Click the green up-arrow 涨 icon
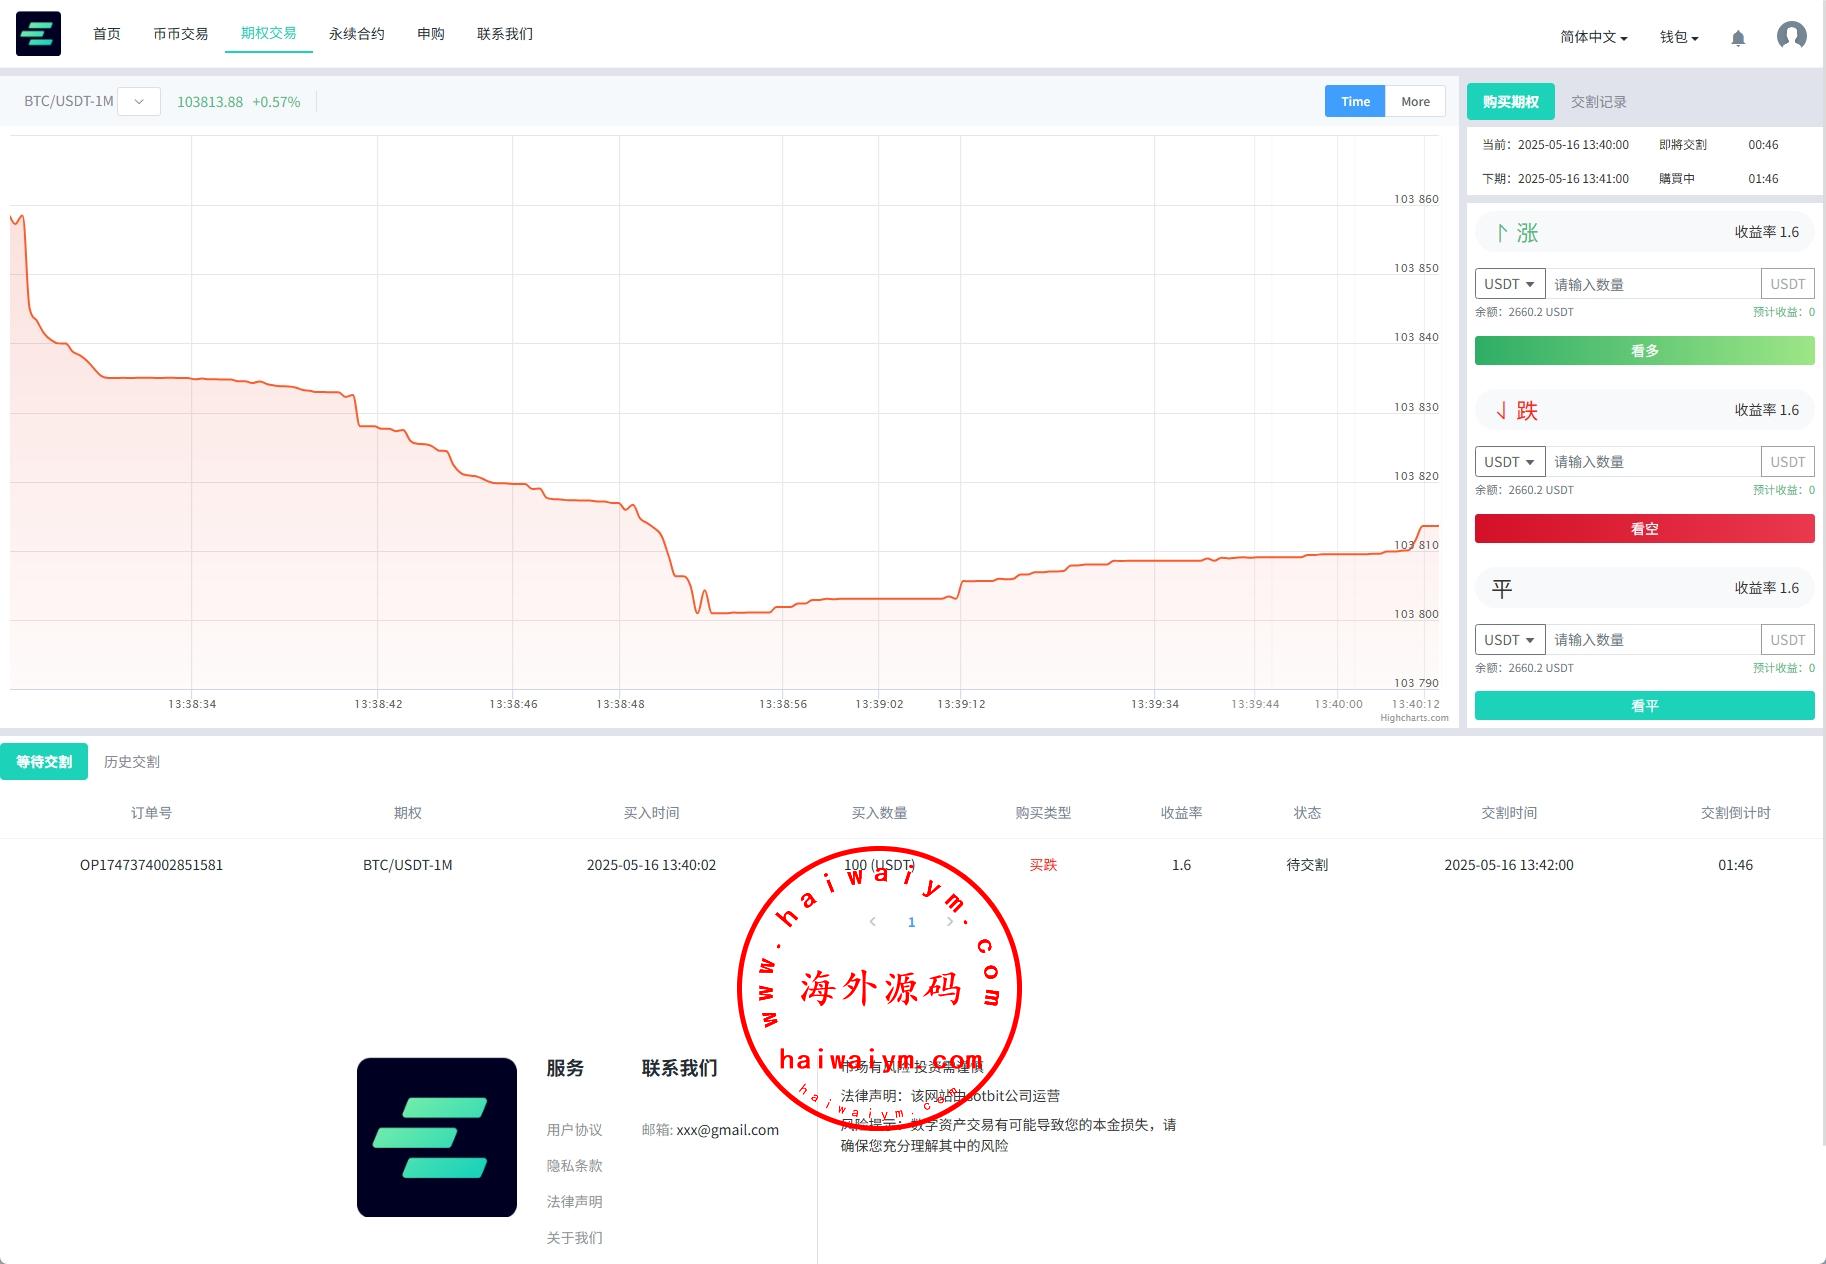The width and height of the screenshot is (1826, 1264). [1502, 233]
